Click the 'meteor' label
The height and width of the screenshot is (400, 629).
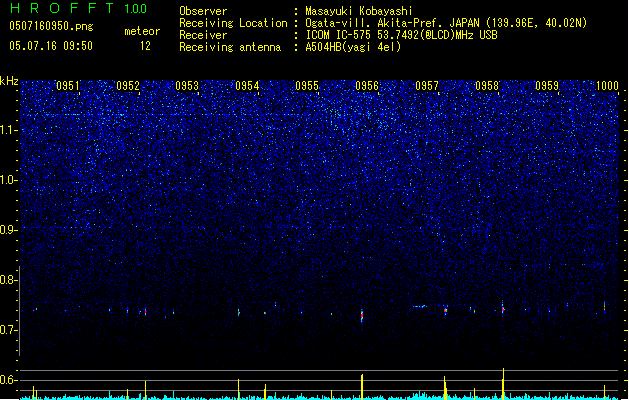(142, 31)
